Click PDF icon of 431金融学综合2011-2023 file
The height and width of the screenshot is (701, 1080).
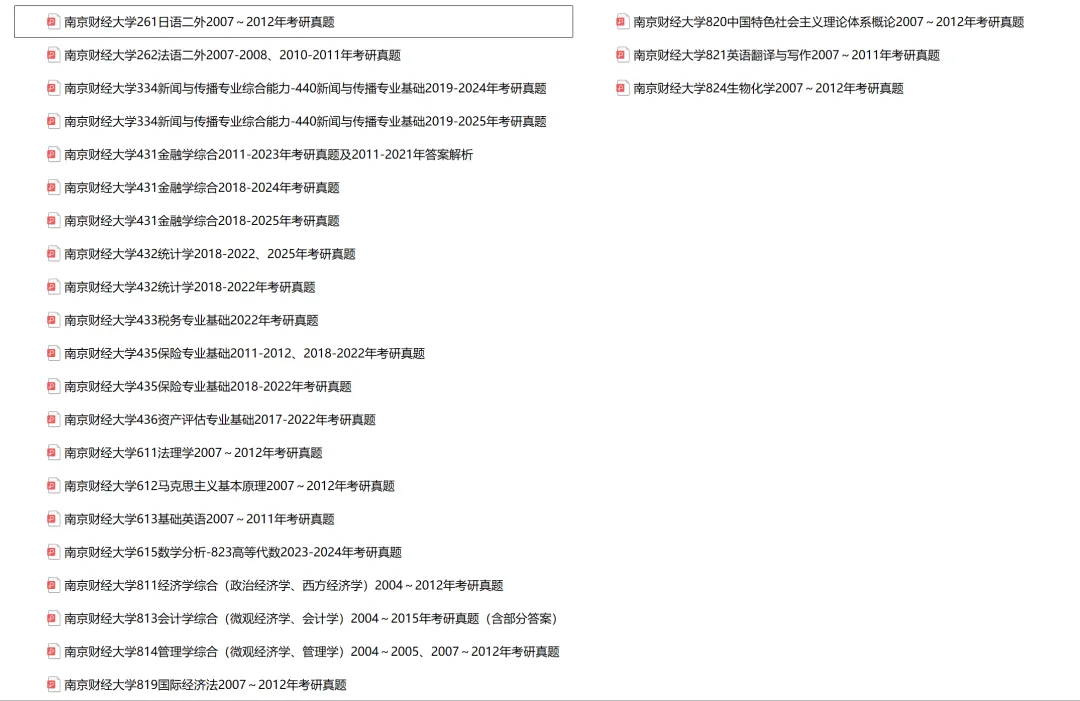(x=53, y=154)
